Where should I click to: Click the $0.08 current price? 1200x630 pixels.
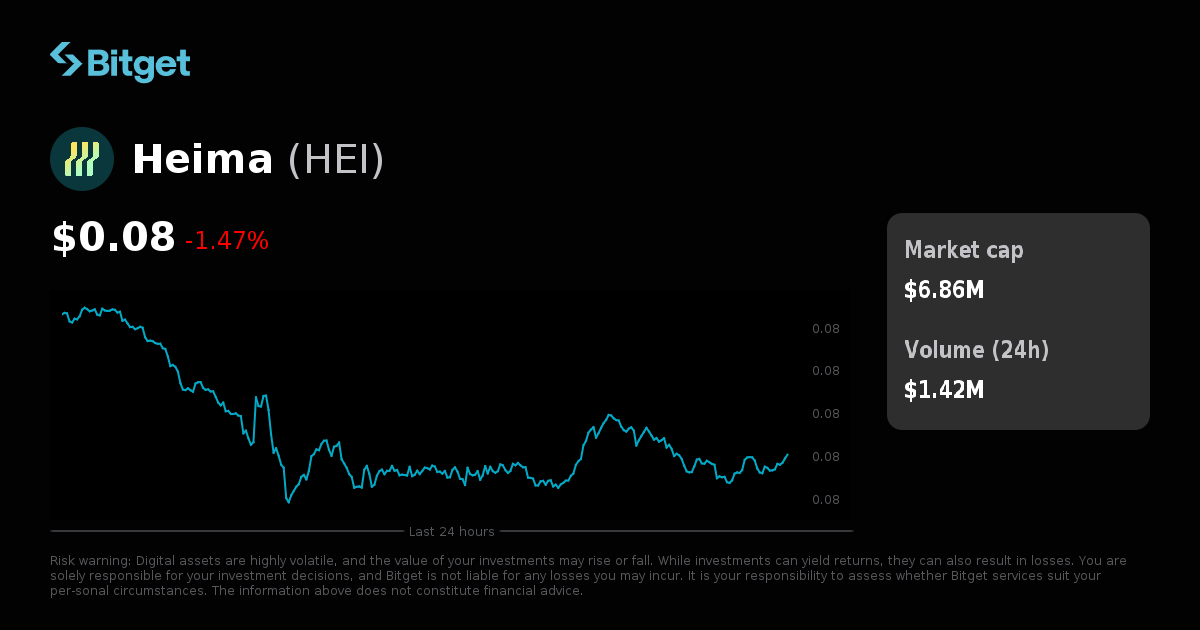(x=113, y=238)
